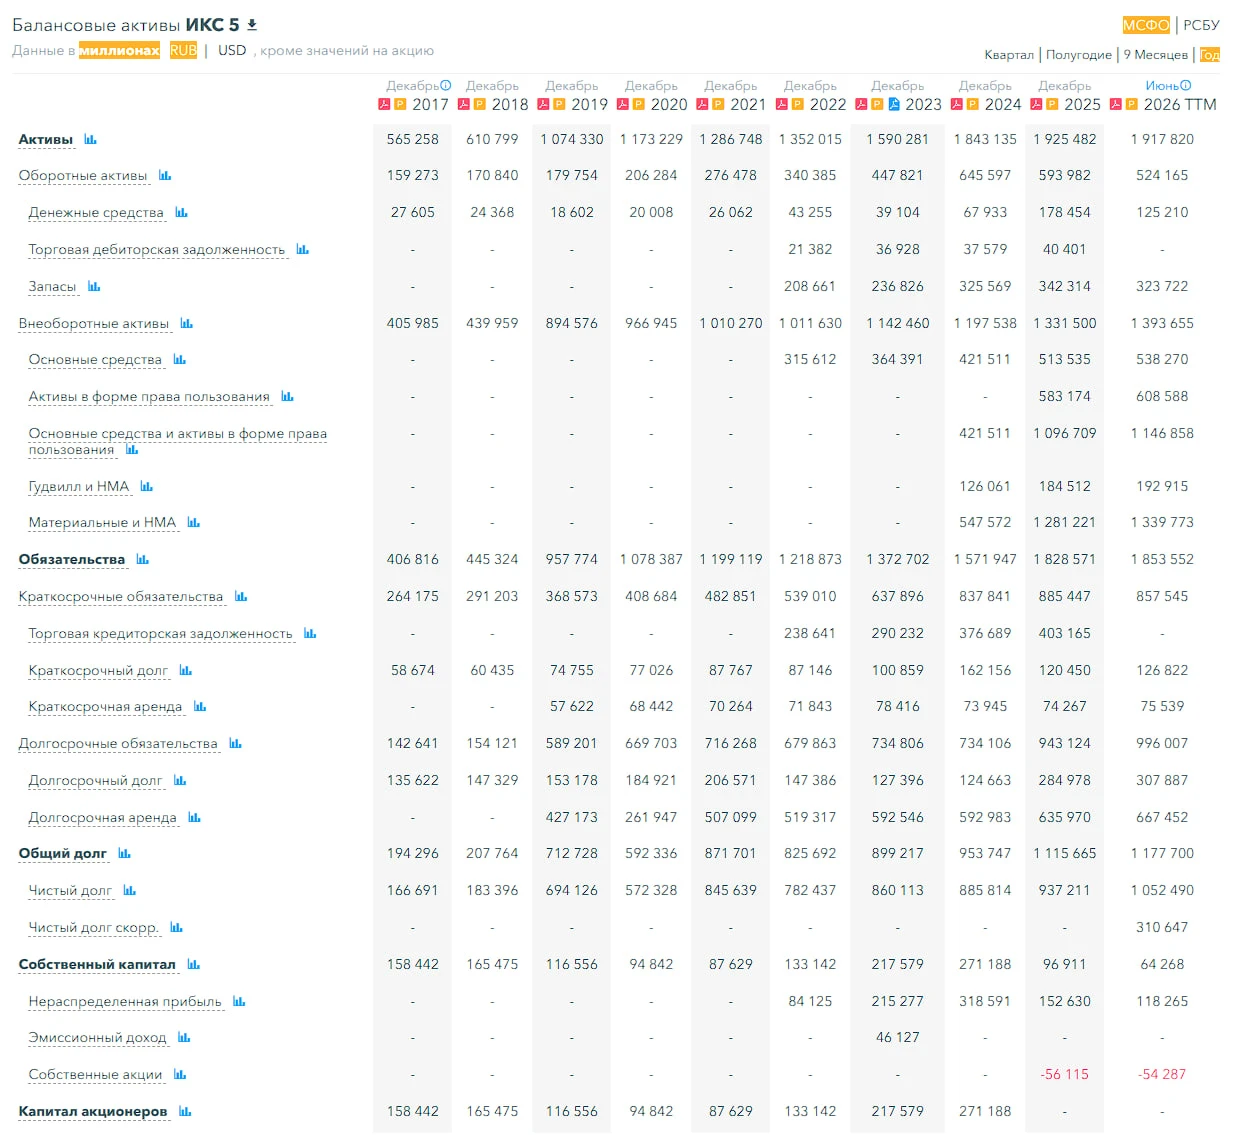1233x1135 pixels.
Task: Open orange presentation icon for 2022
Action: (797, 104)
